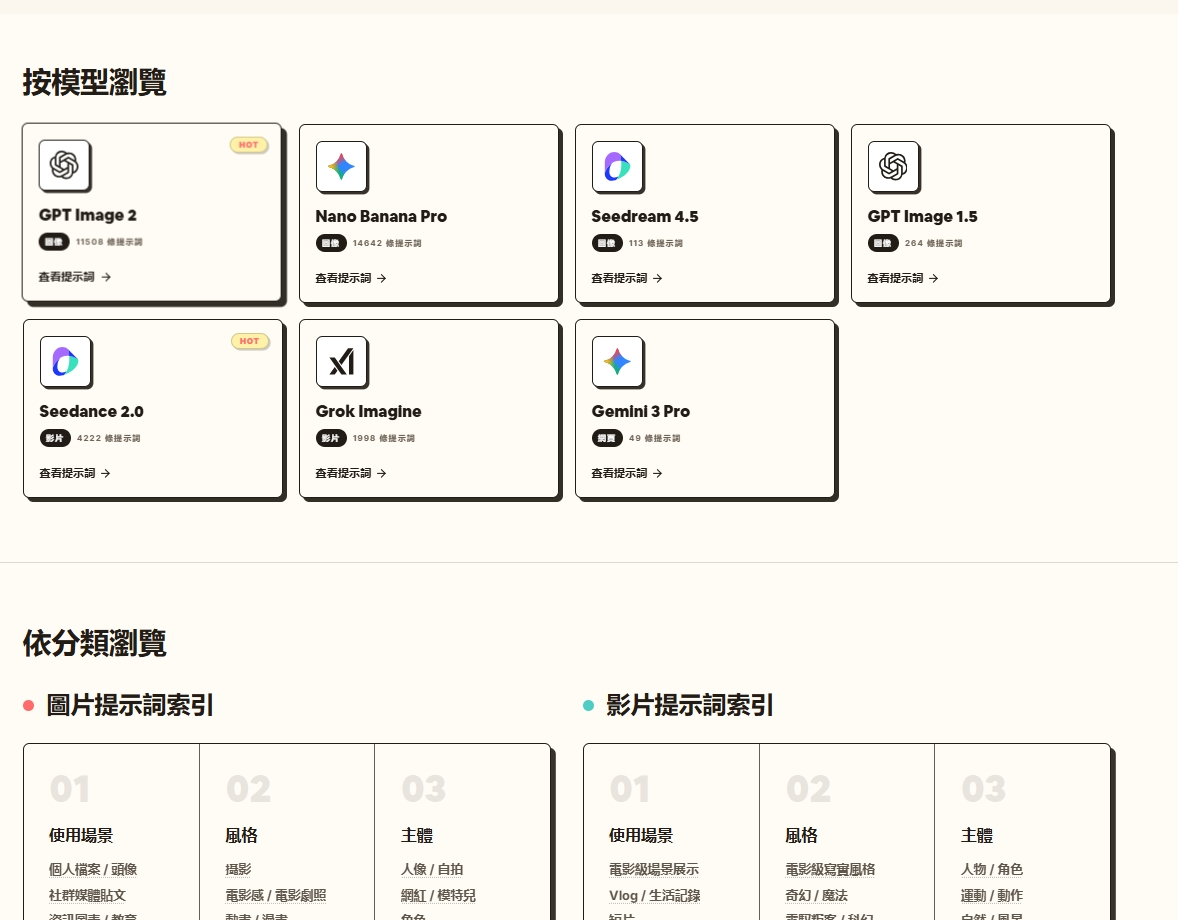This screenshot has height=920, width=1178.
Task: Click the 影片 tag on Grok Imagine card
Action: pyautogui.click(x=331, y=439)
